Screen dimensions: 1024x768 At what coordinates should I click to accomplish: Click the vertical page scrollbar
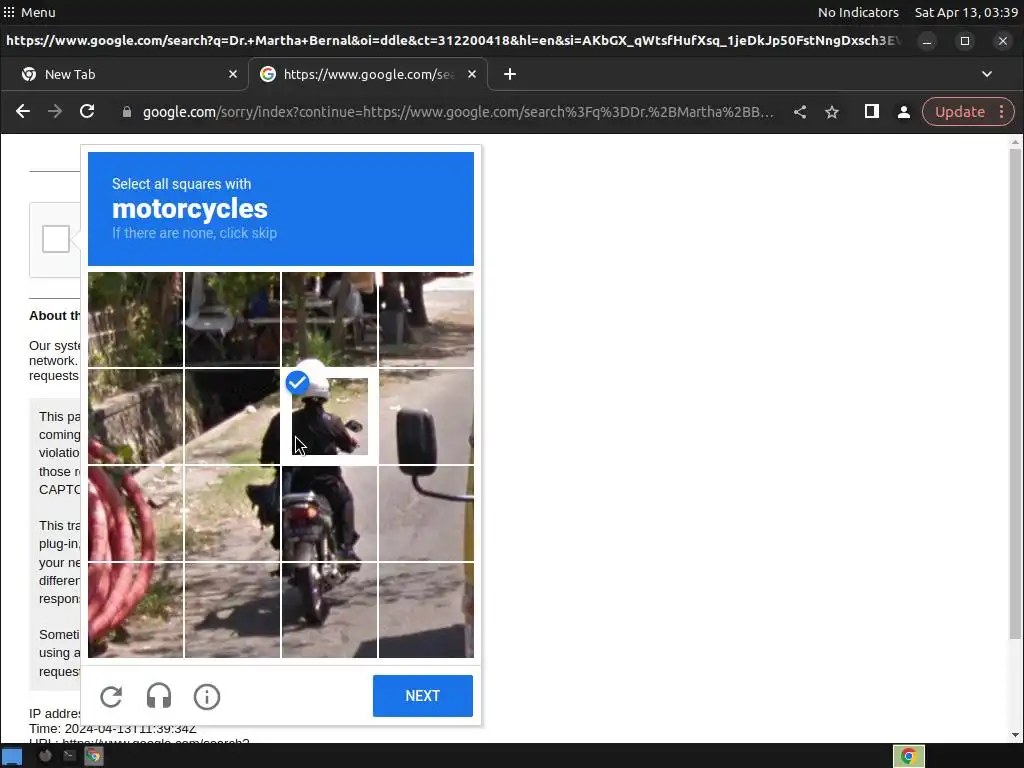point(1015,392)
